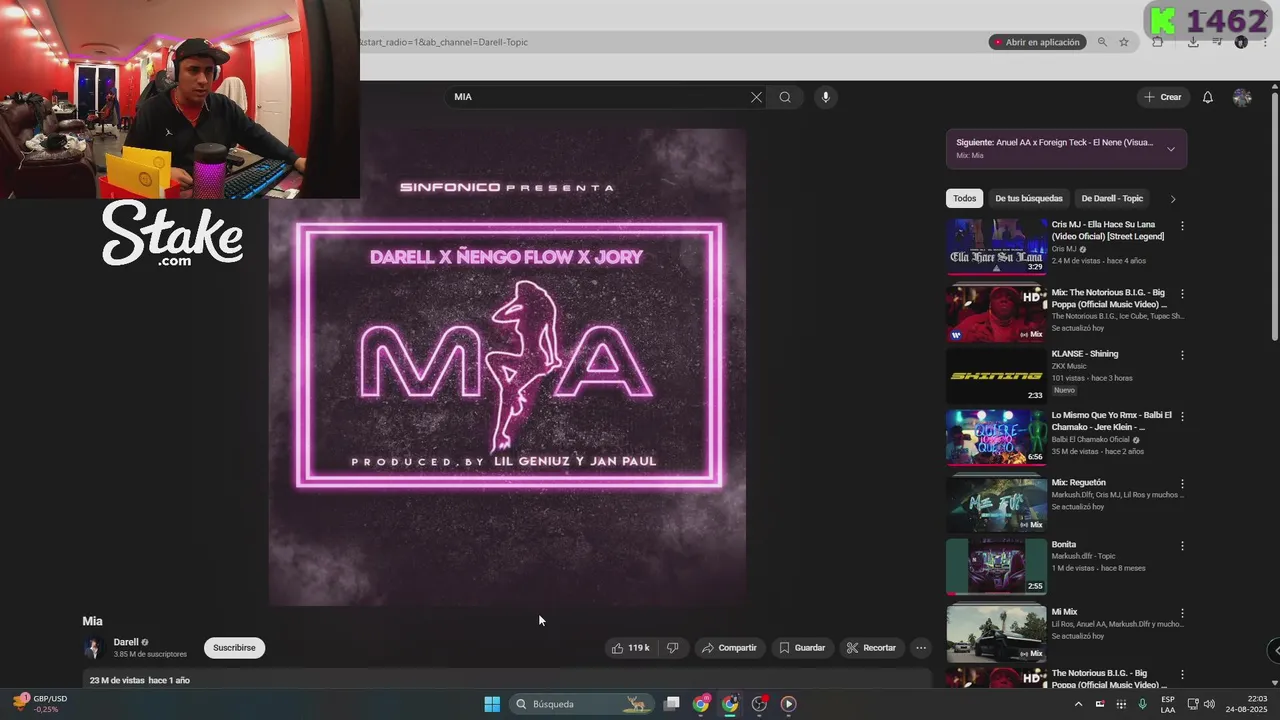Click the zoom magnifier in address bar
The image size is (1280, 720).
pyautogui.click(x=1102, y=42)
